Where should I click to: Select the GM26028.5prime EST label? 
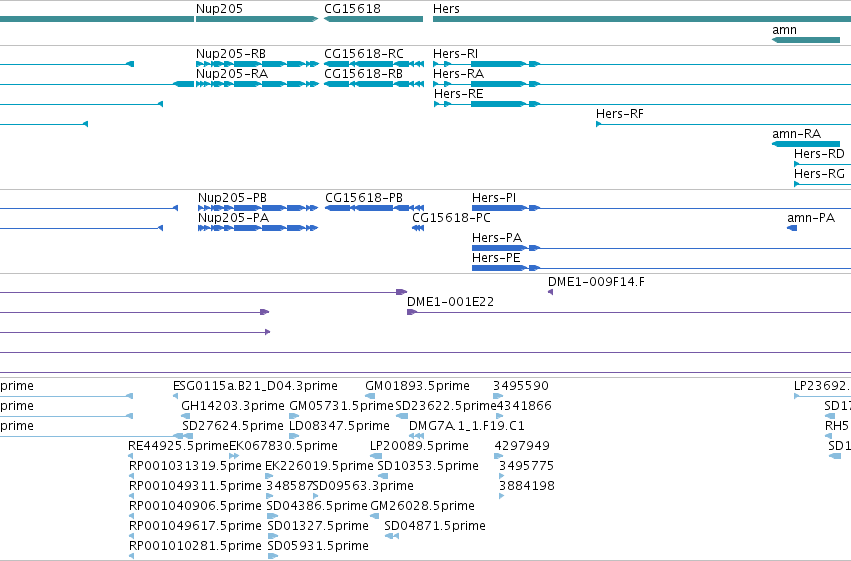coord(422,506)
